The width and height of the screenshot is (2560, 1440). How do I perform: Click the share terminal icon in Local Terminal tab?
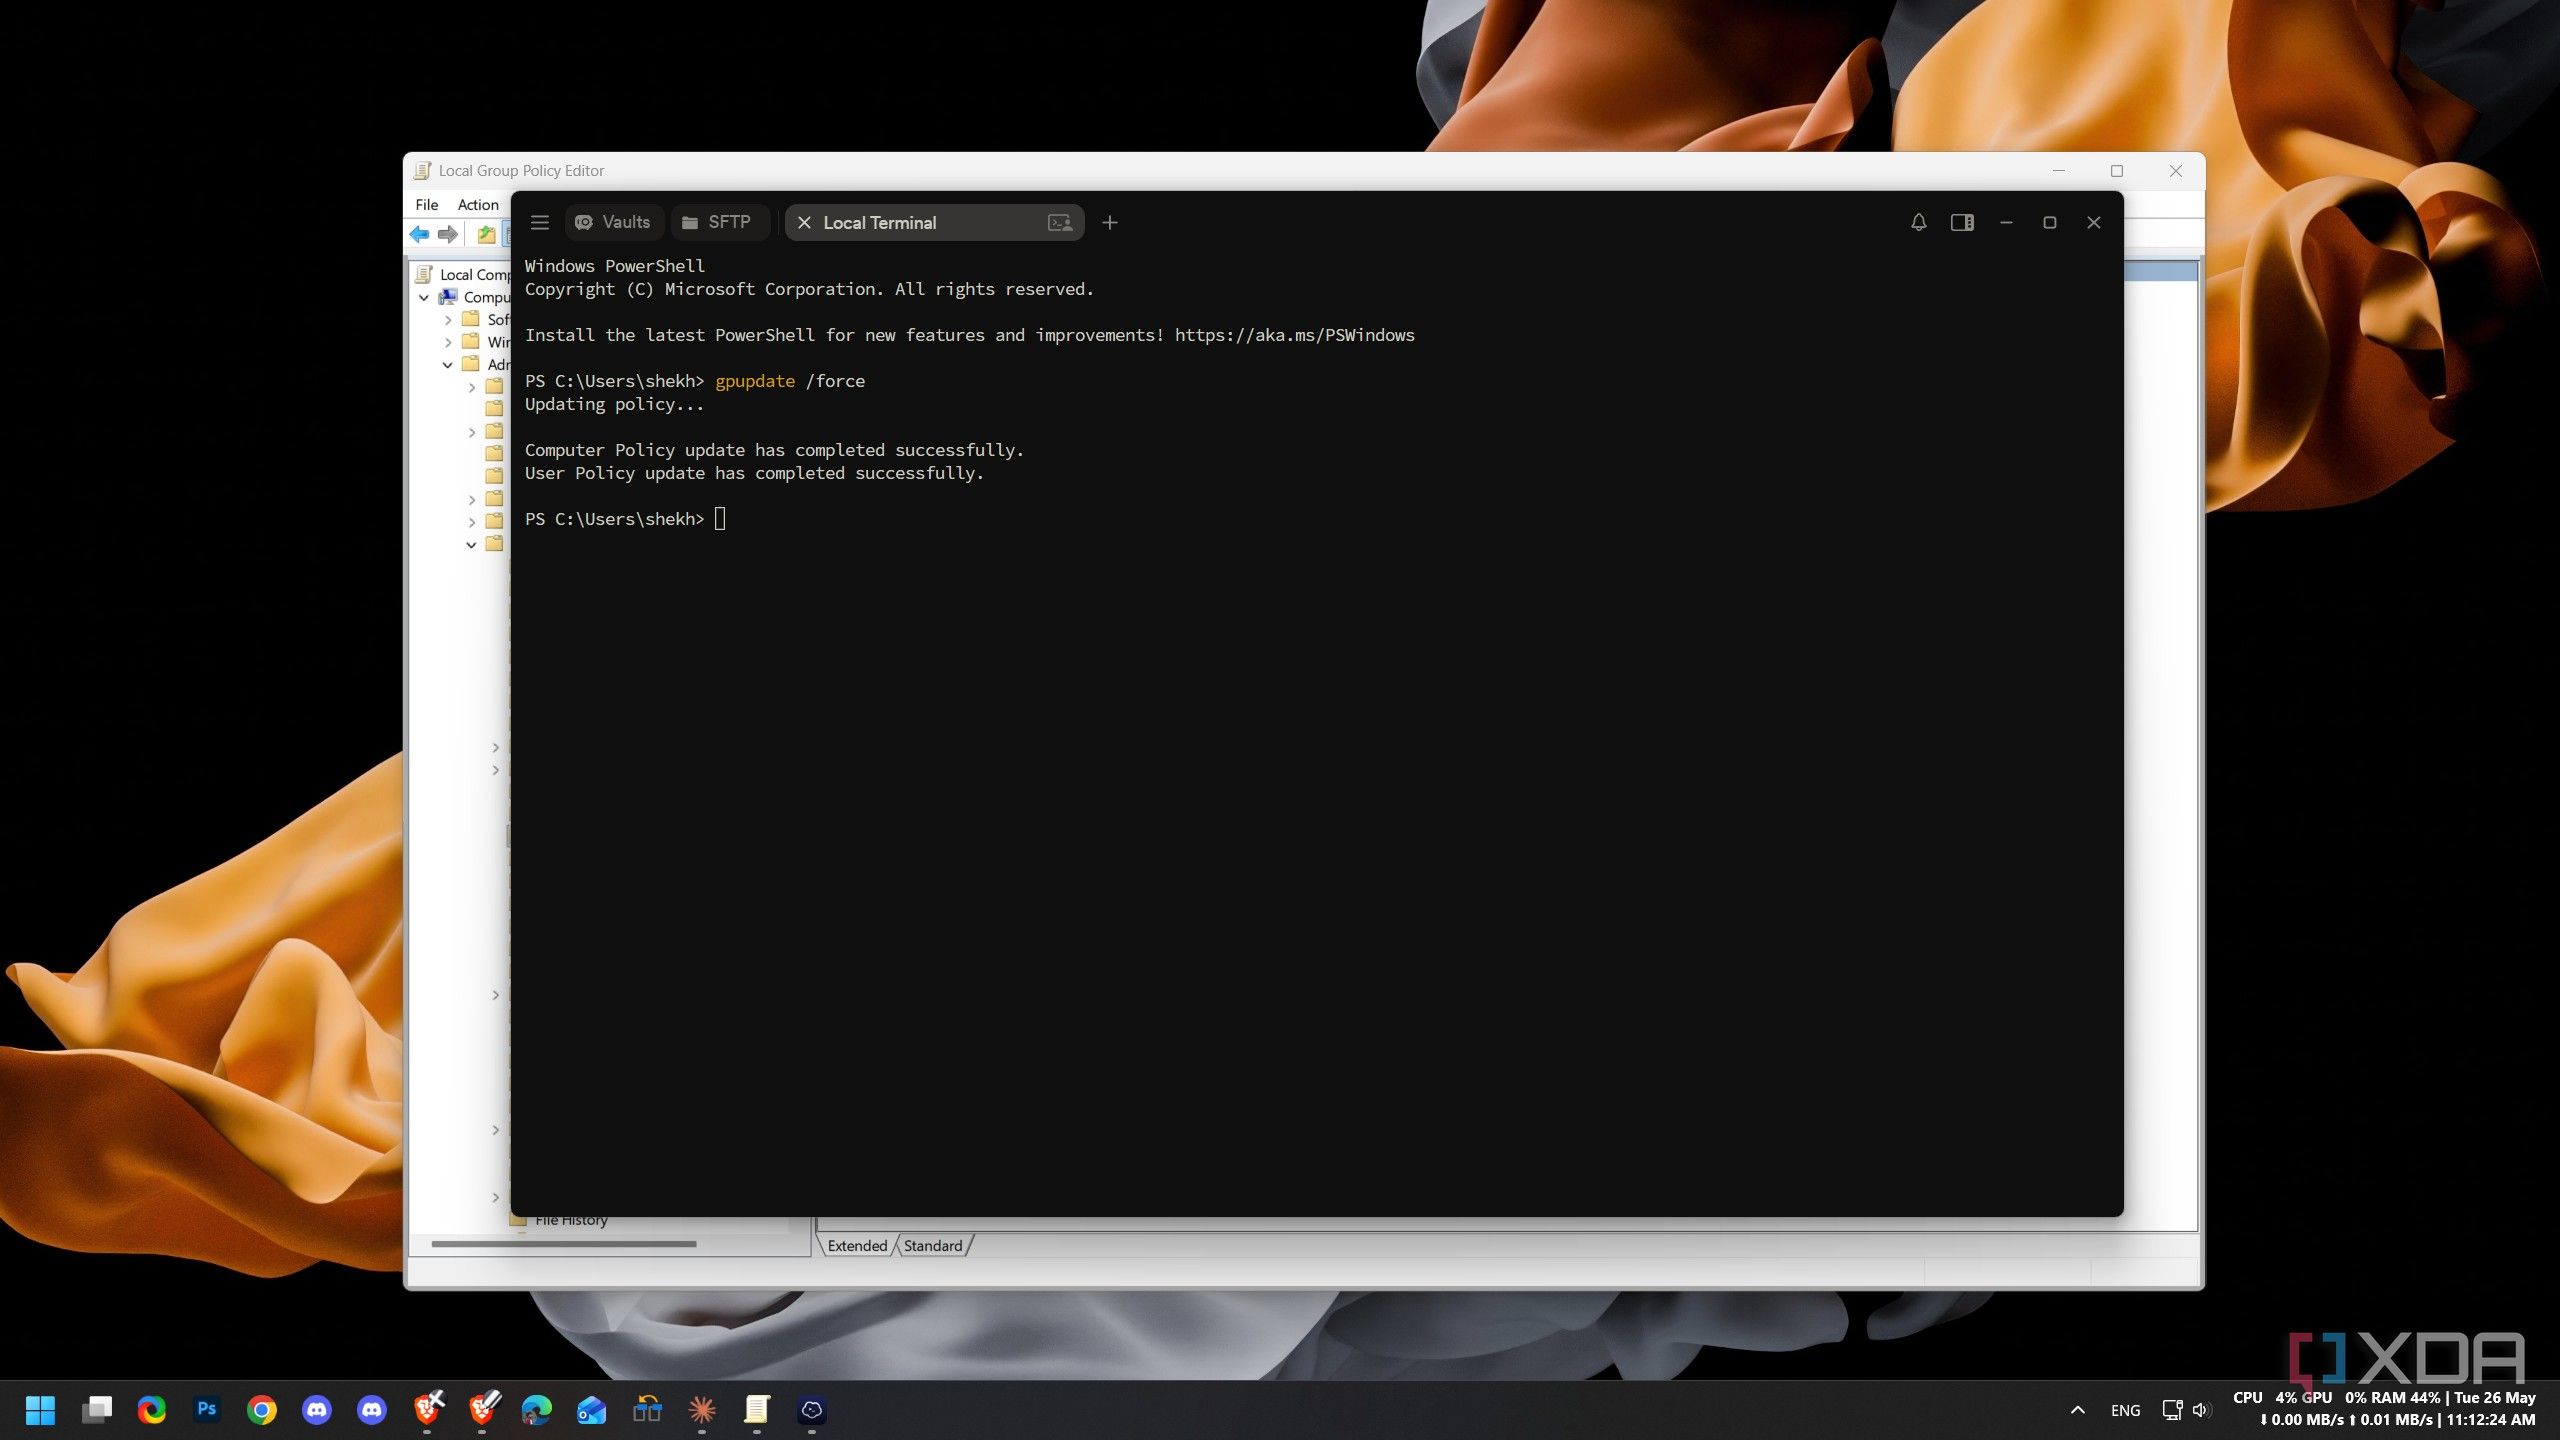(1059, 222)
